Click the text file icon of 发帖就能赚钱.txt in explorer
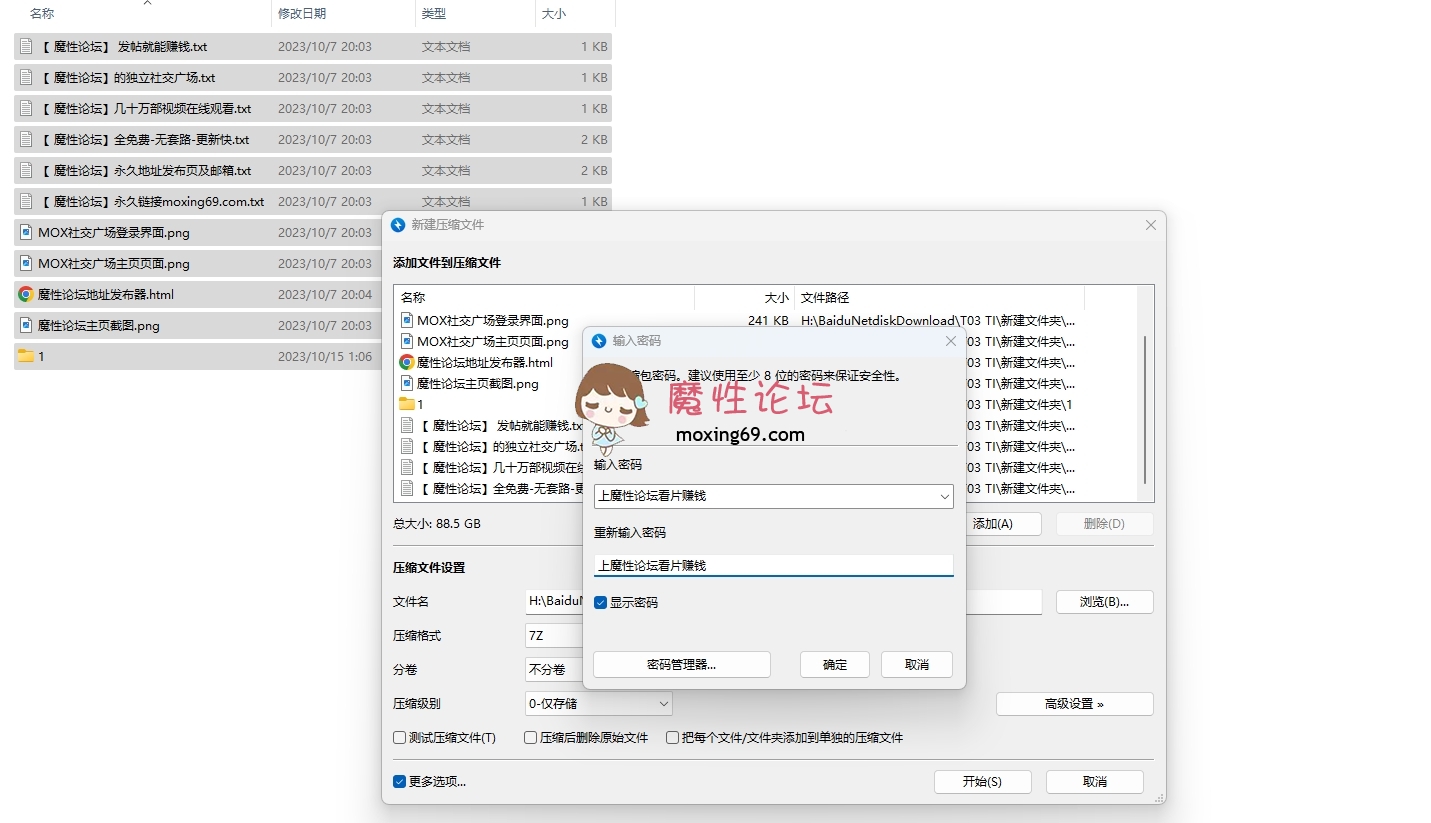 pos(26,47)
